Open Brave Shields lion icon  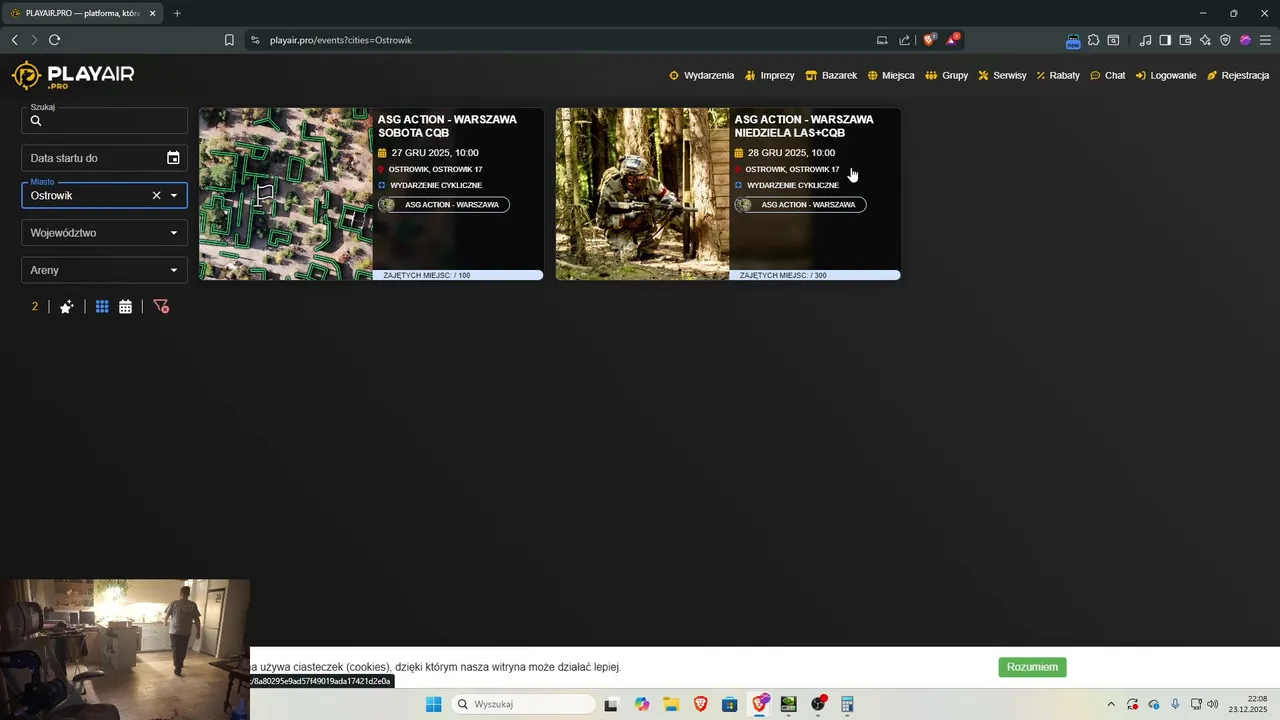pyautogui.click(x=929, y=40)
